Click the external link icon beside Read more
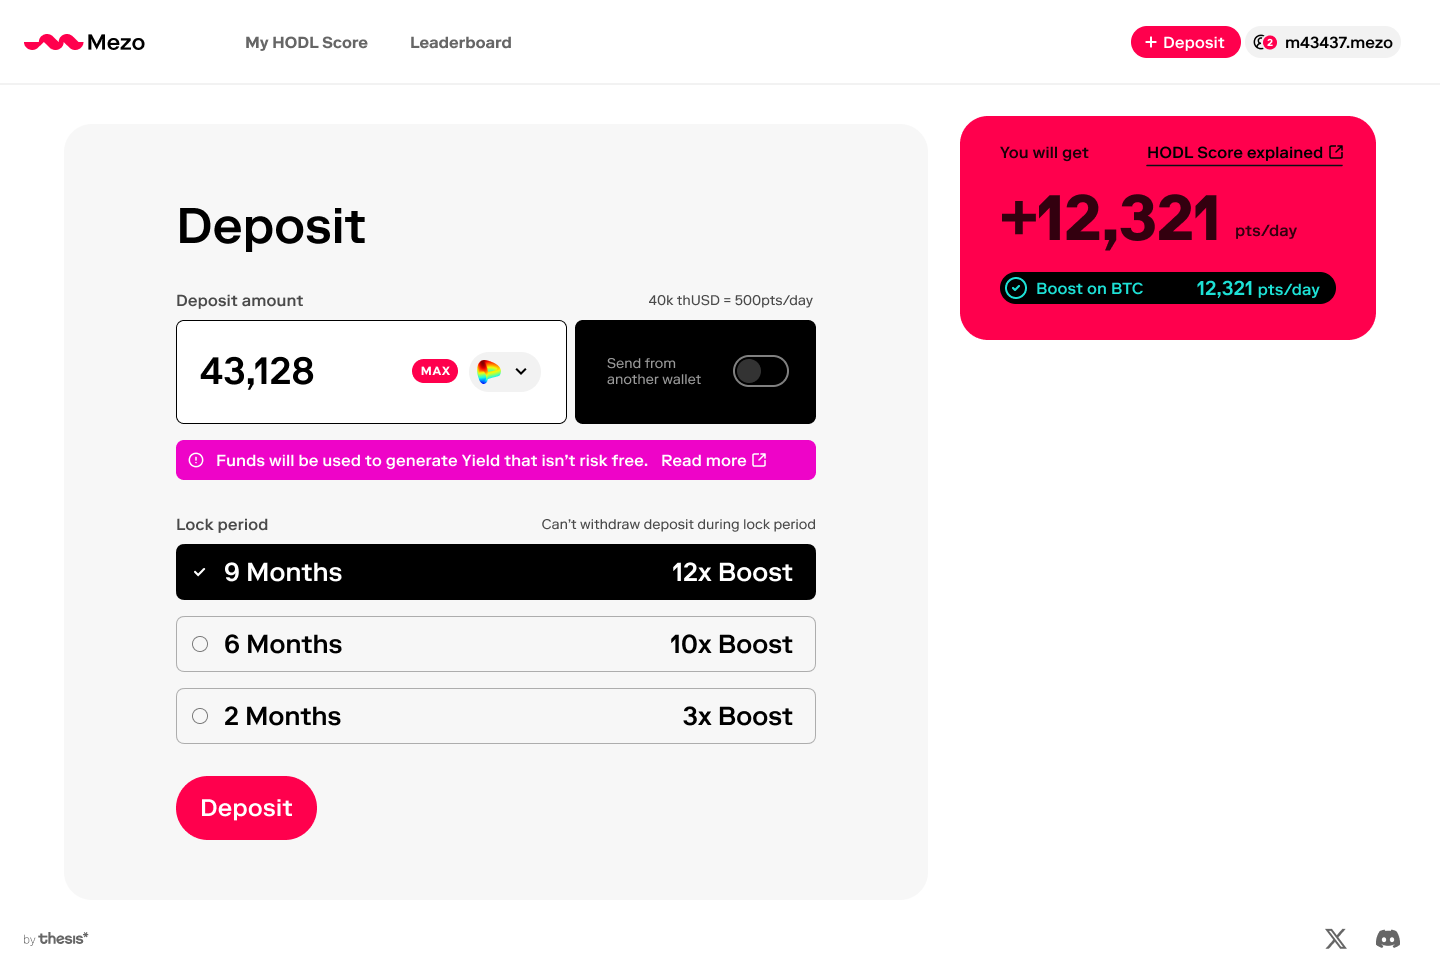Viewport: 1440px width, 969px height. pyautogui.click(x=759, y=460)
